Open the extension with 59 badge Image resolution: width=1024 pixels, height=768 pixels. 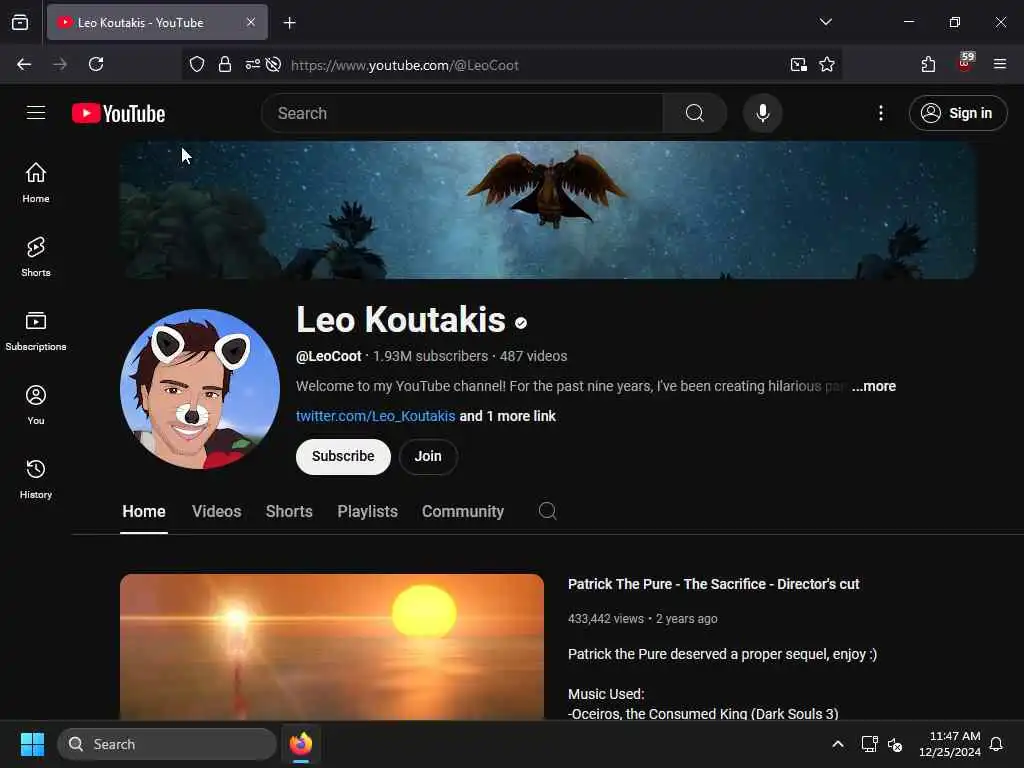(x=965, y=63)
